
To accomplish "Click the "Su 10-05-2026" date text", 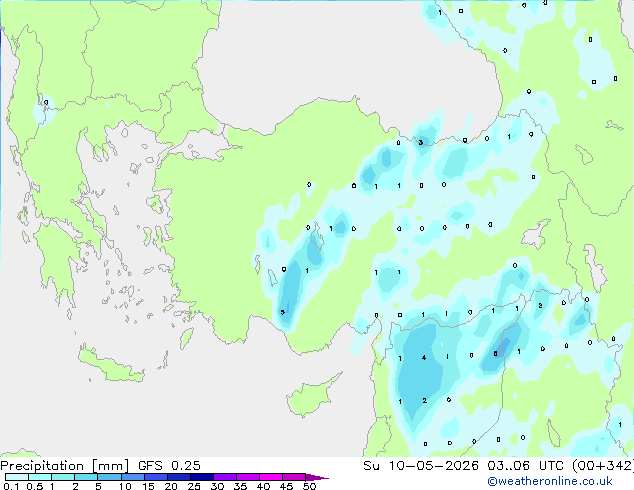I will (421, 466).
